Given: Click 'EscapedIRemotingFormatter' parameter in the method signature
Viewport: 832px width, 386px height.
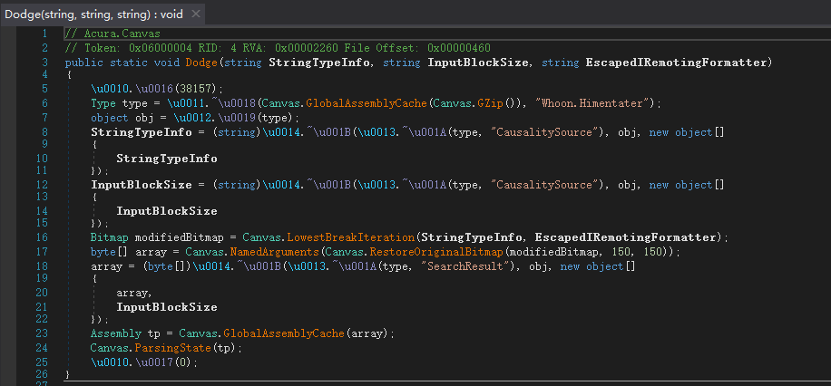Looking at the screenshot, I should (x=676, y=63).
